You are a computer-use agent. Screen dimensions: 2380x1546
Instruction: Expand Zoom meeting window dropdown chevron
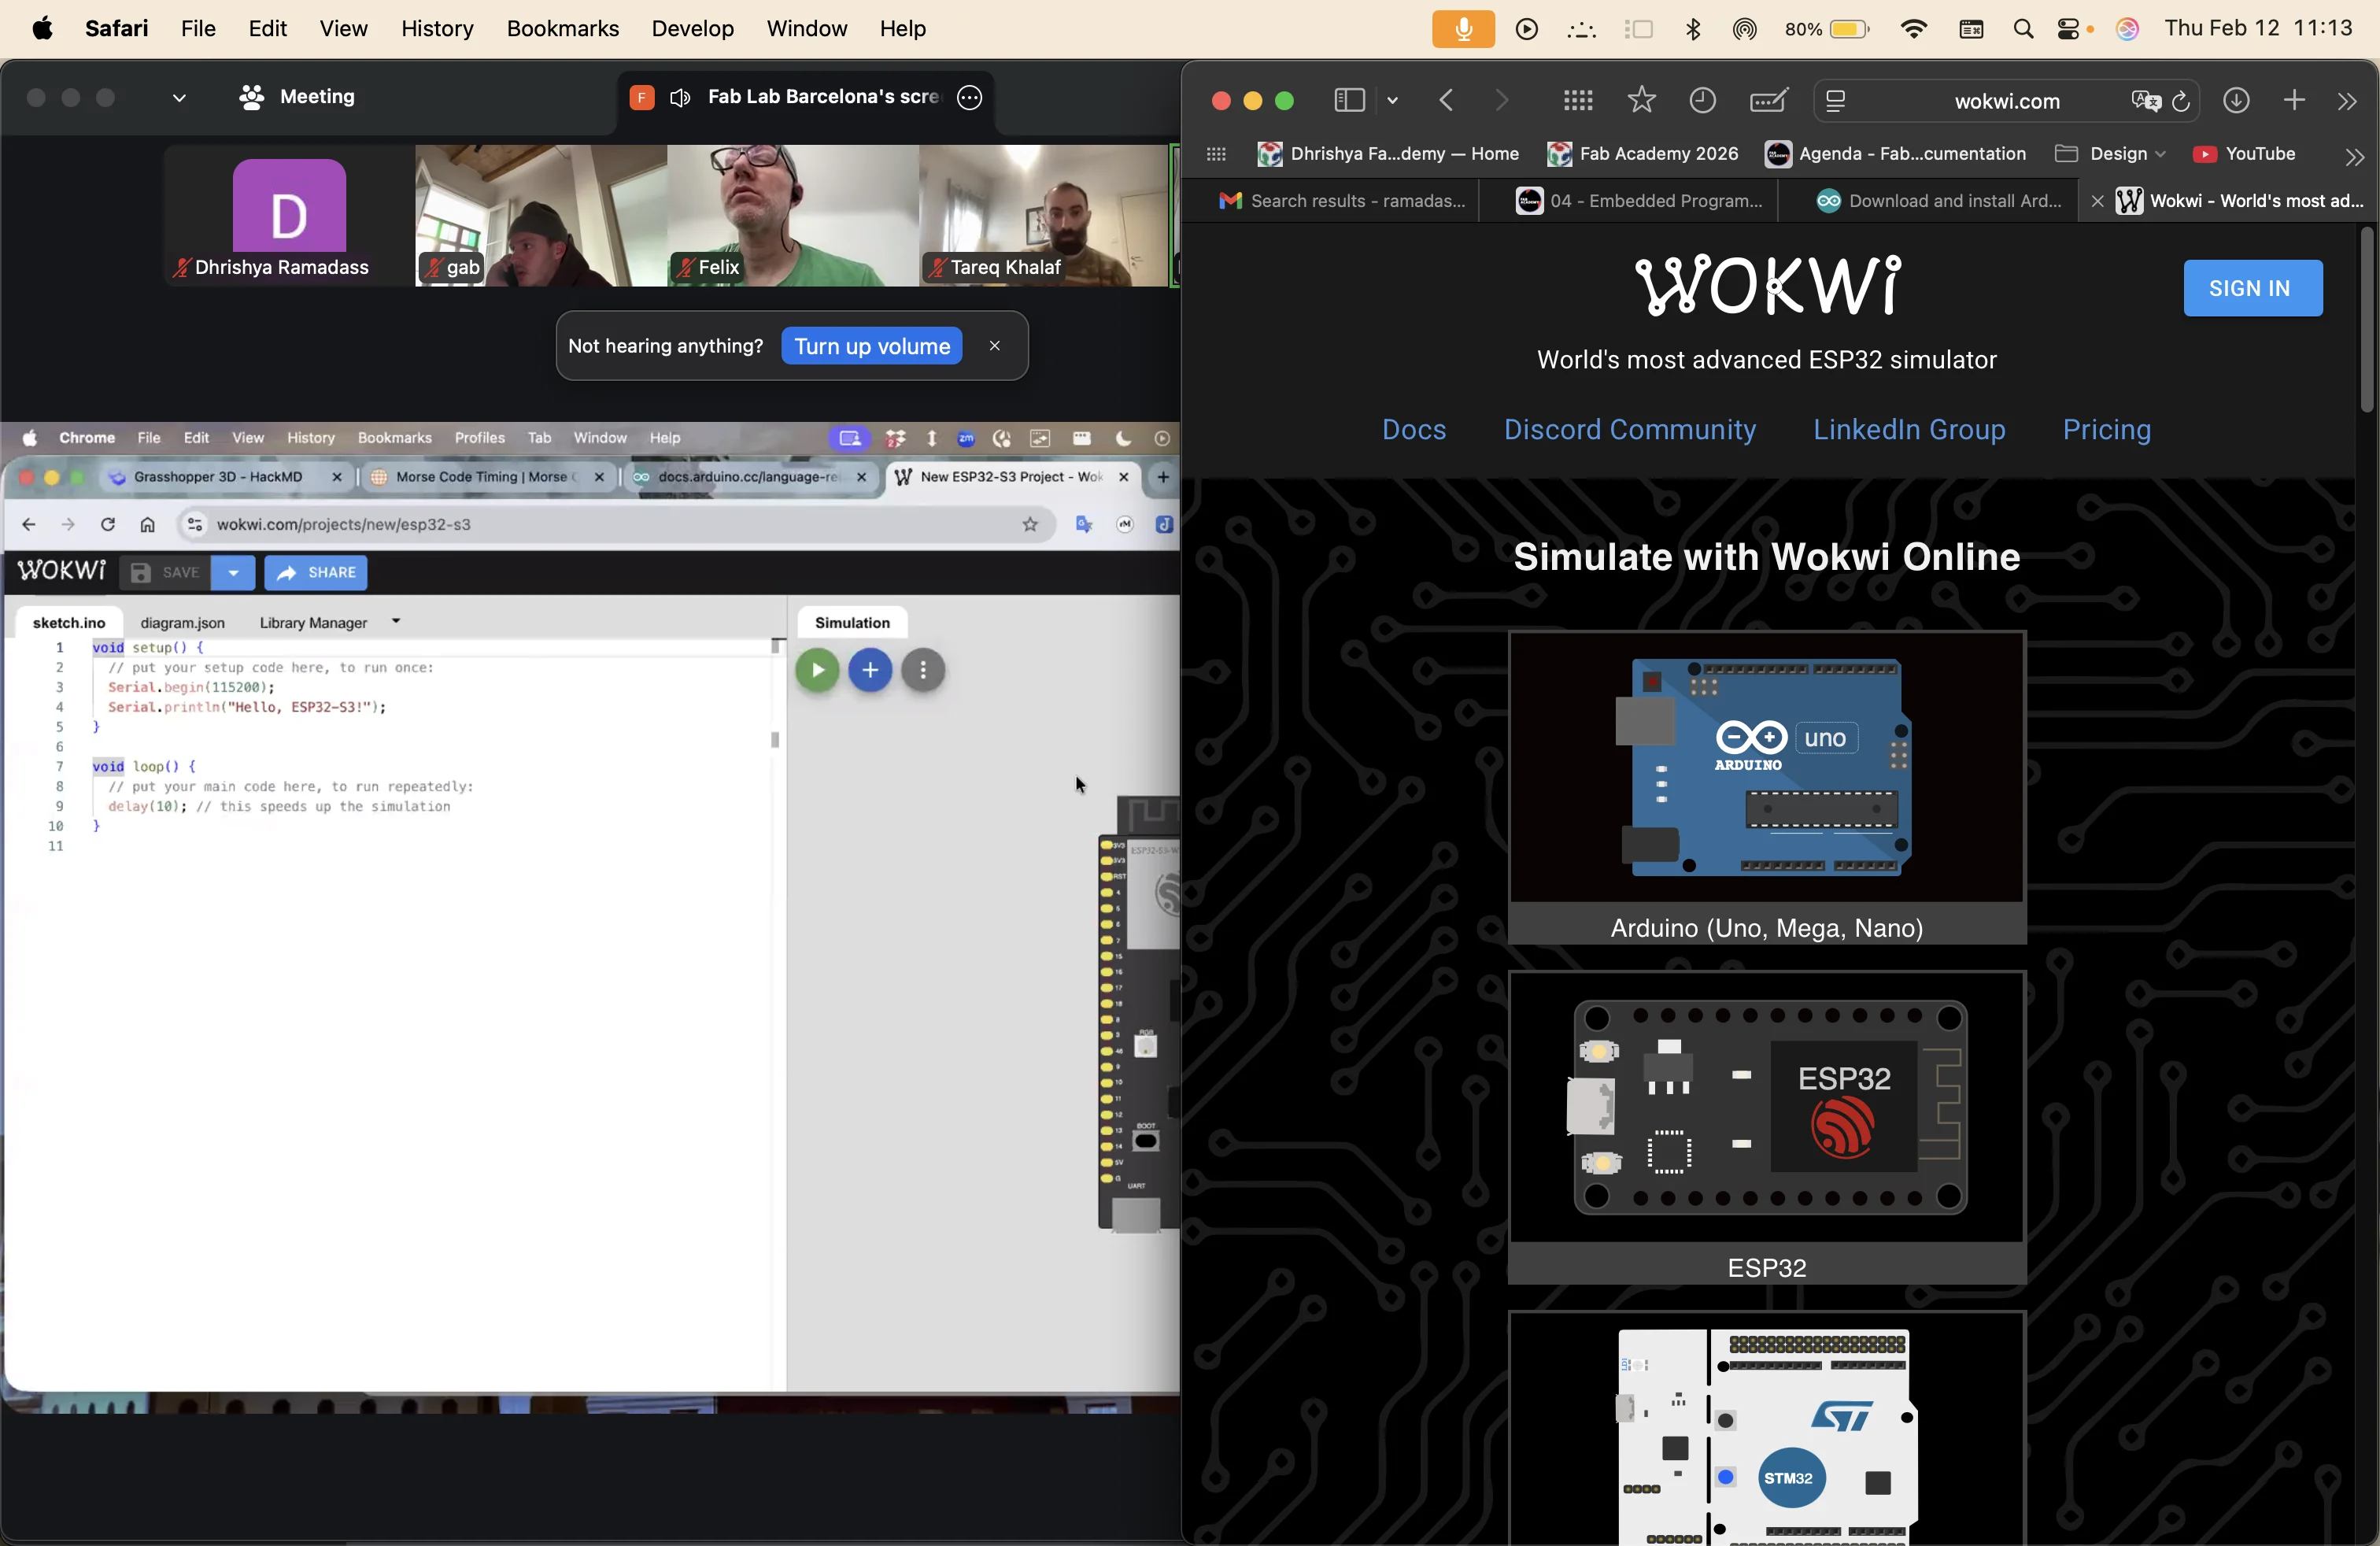pyautogui.click(x=179, y=98)
